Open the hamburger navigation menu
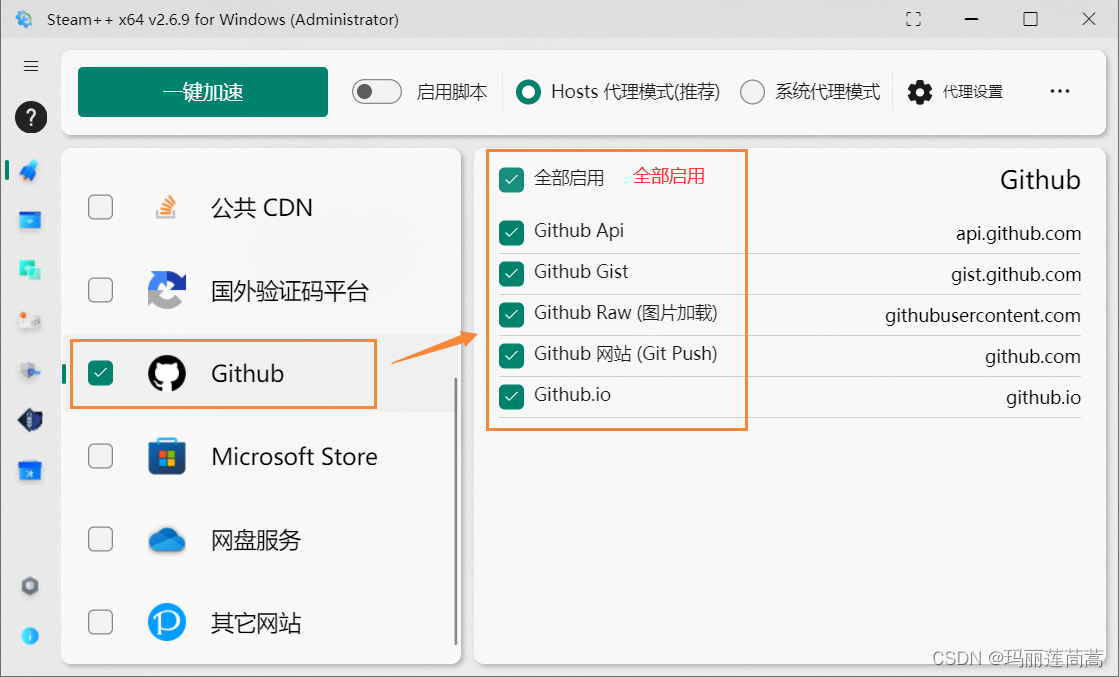This screenshot has height=677, width=1119. click(31, 66)
